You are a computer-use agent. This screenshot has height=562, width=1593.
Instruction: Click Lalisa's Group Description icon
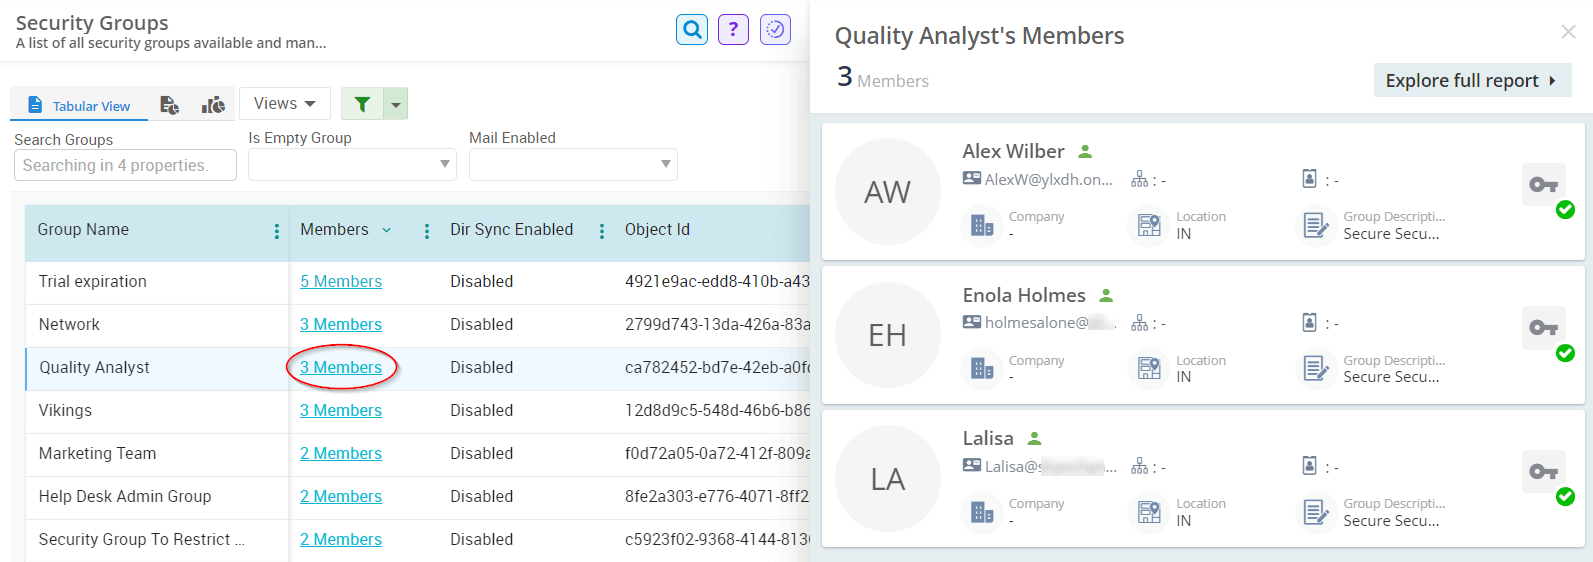pyautogui.click(x=1317, y=513)
